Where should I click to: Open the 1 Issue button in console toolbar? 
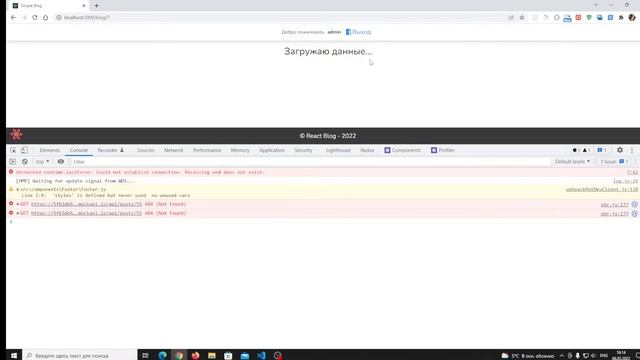[614, 162]
